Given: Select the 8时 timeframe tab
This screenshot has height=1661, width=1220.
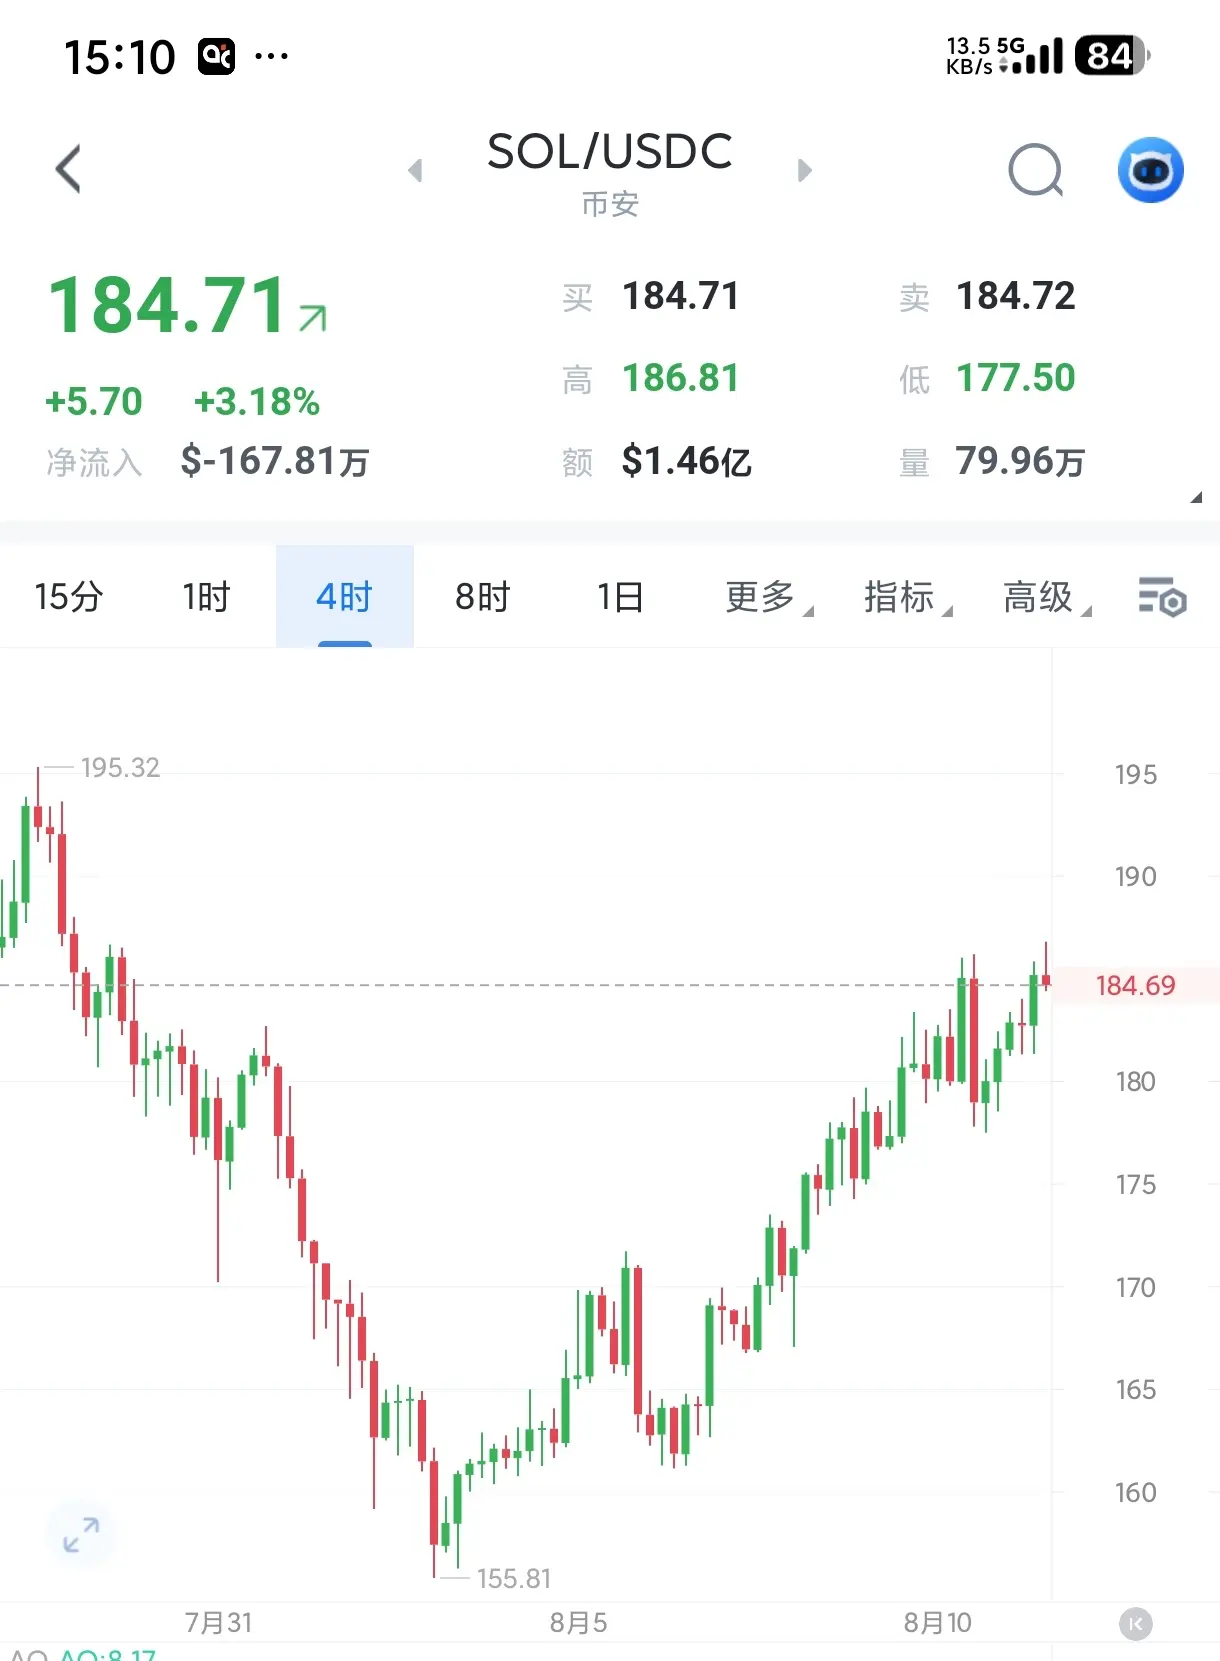Looking at the screenshot, I should tap(482, 597).
